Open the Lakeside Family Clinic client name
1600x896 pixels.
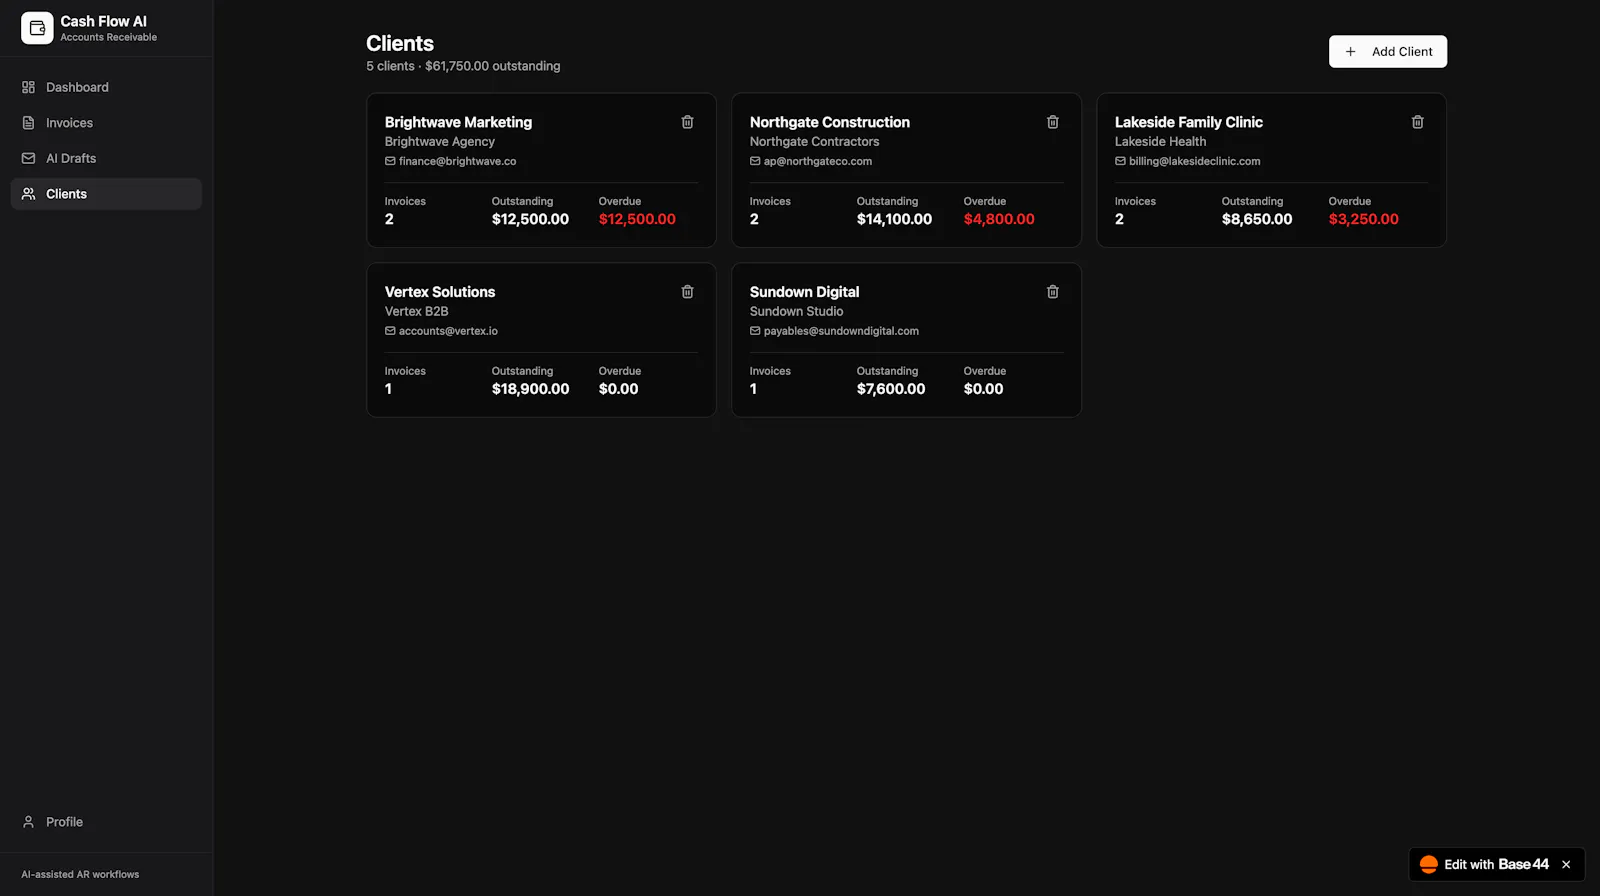1188,122
